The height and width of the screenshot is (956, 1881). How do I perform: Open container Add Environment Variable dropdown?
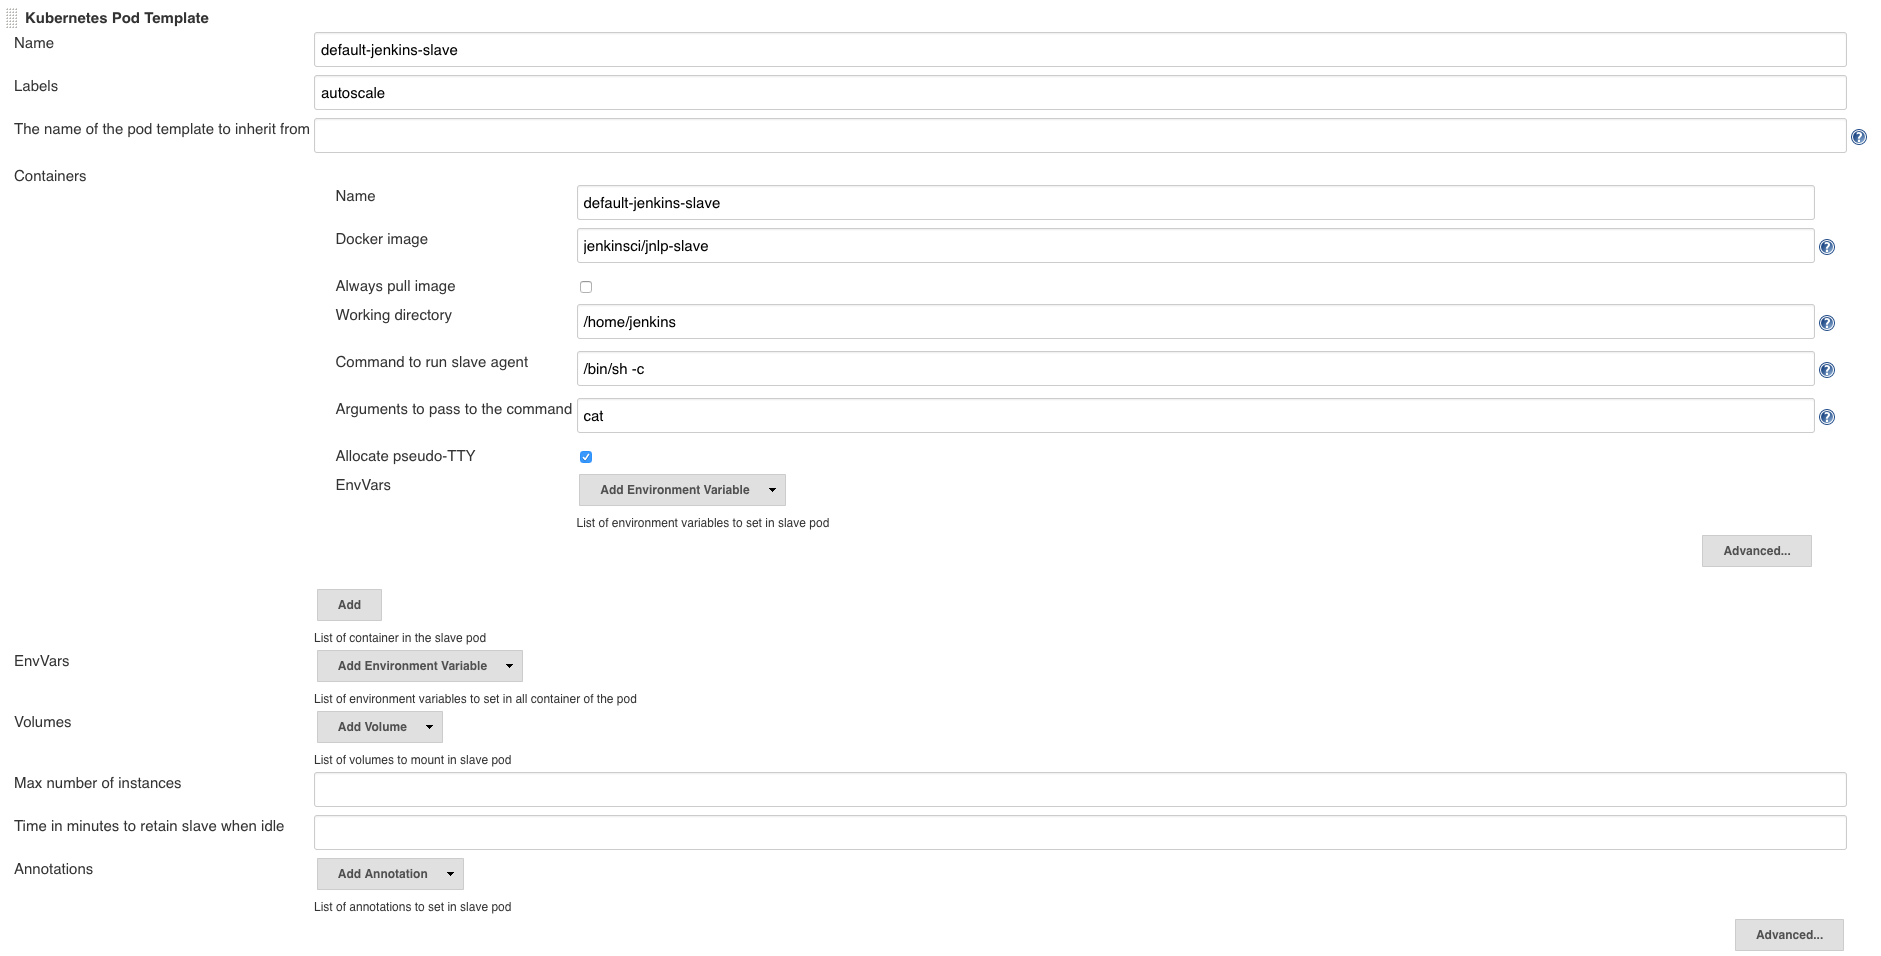point(682,490)
